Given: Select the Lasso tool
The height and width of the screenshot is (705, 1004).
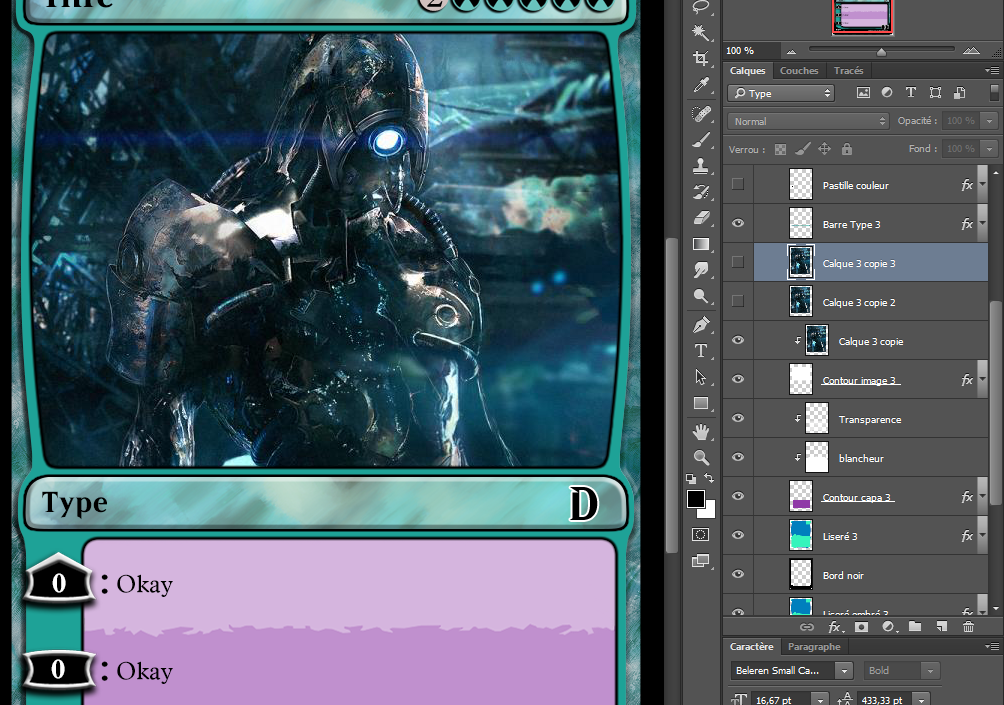Looking at the screenshot, I should [x=701, y=6].
